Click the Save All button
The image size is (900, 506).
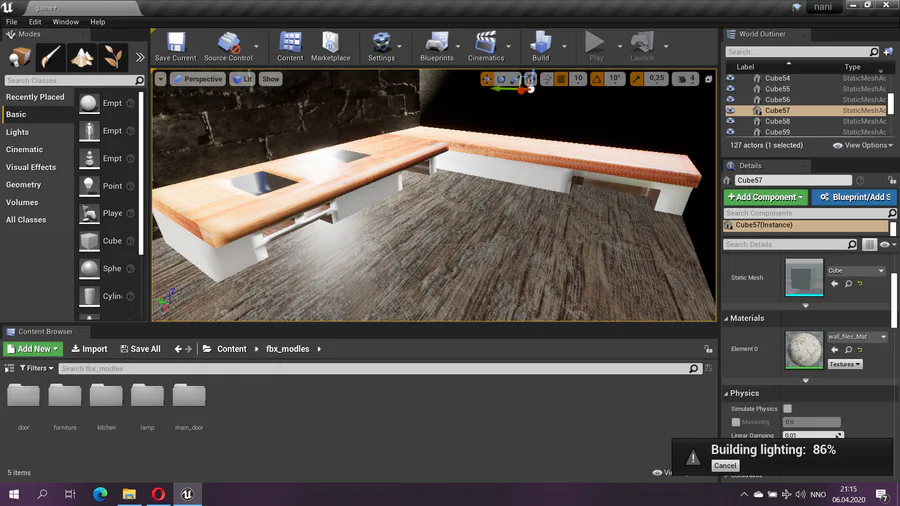tap(140, 349)
